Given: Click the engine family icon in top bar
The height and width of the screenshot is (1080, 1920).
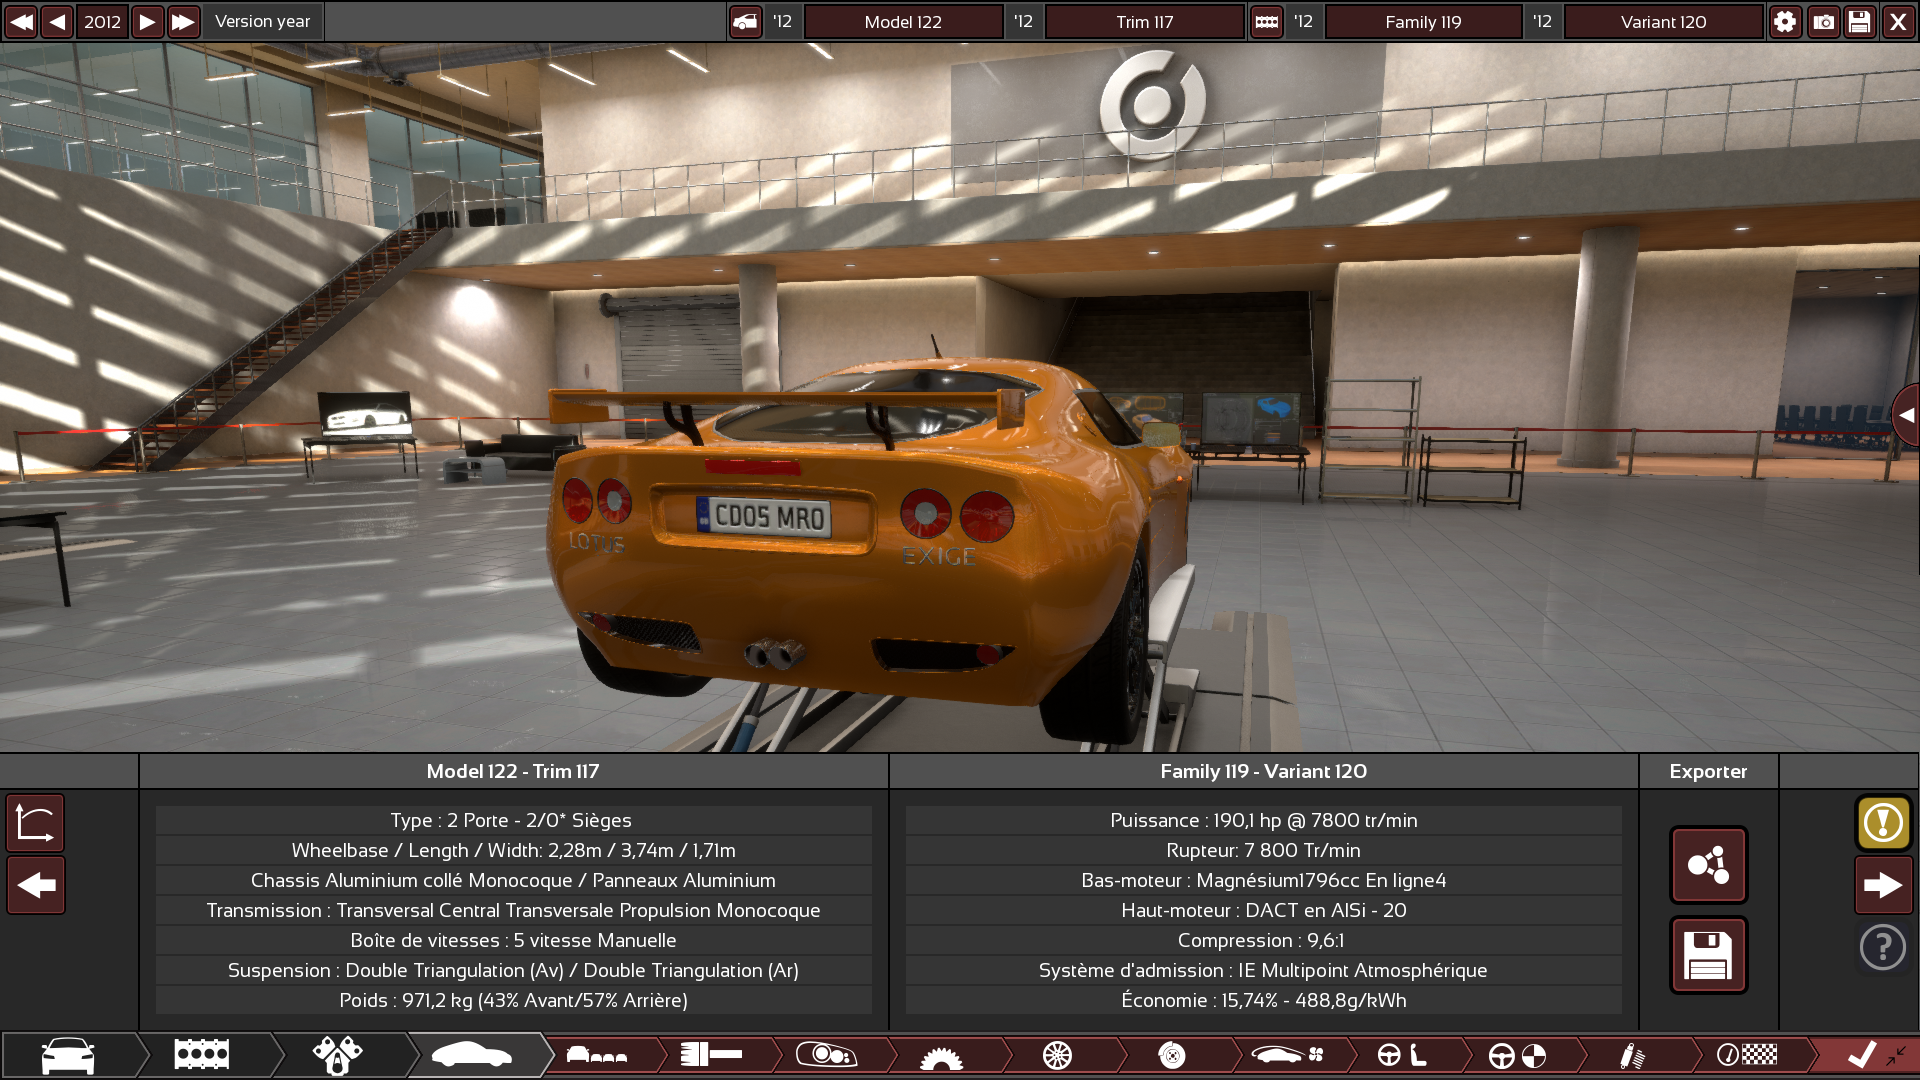Looking at the screenshot, I should point(1266,21).
